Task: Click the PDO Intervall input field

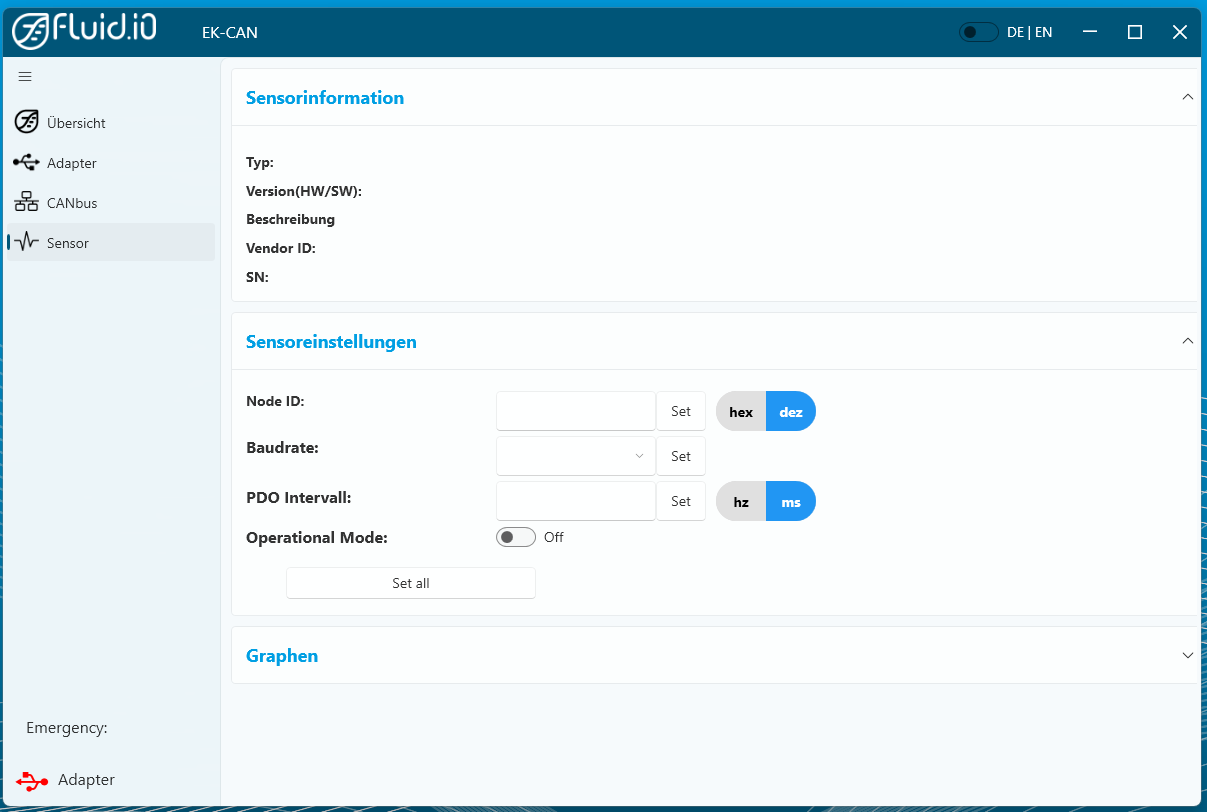Action: pyautogui.click(x=575, y=501)
